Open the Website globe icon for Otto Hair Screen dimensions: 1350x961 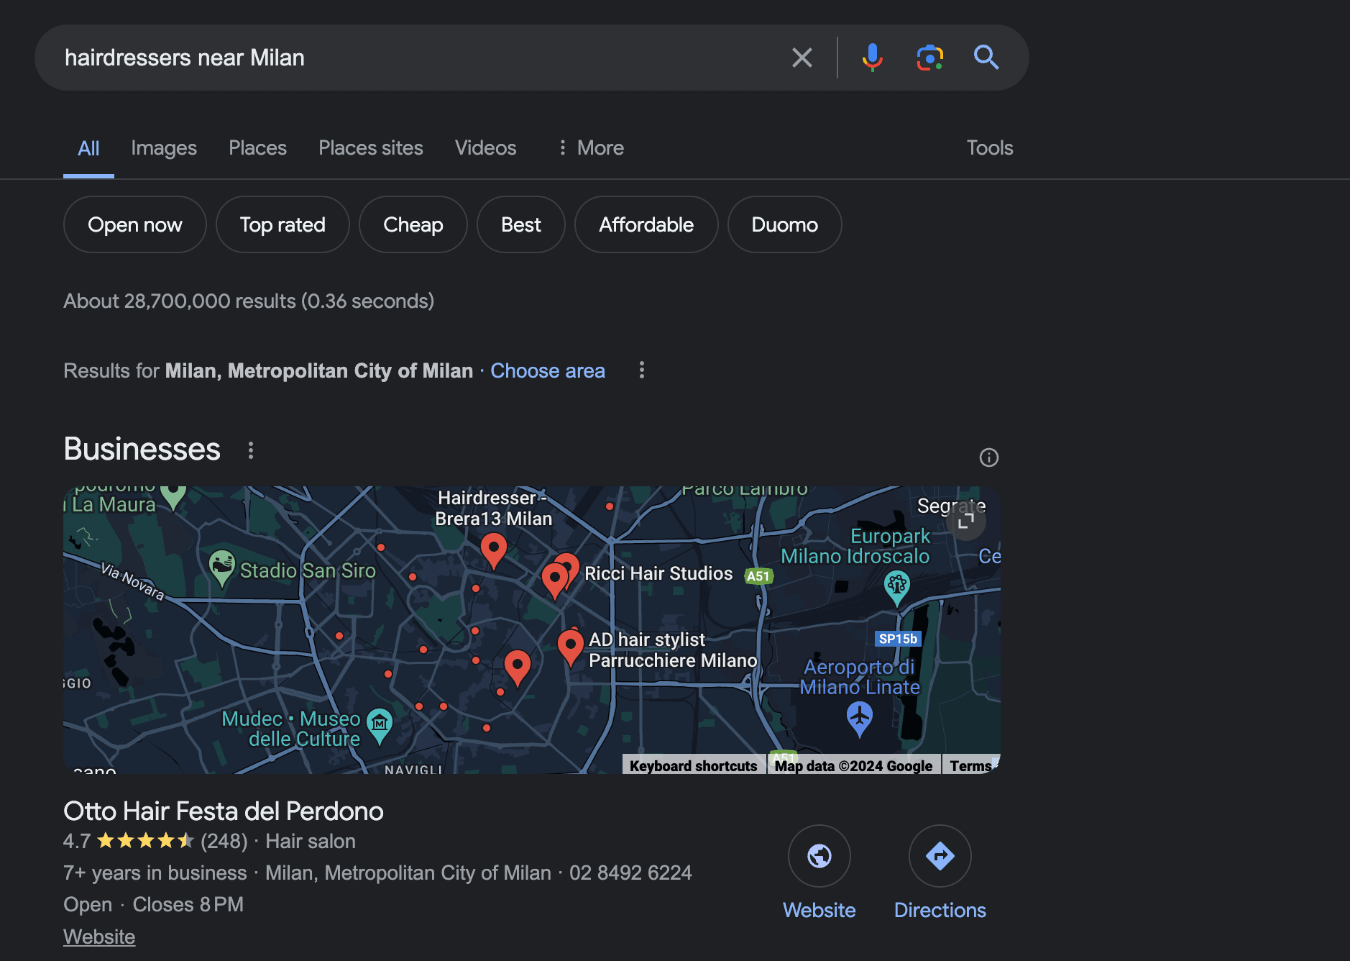(x=819, y=856)
